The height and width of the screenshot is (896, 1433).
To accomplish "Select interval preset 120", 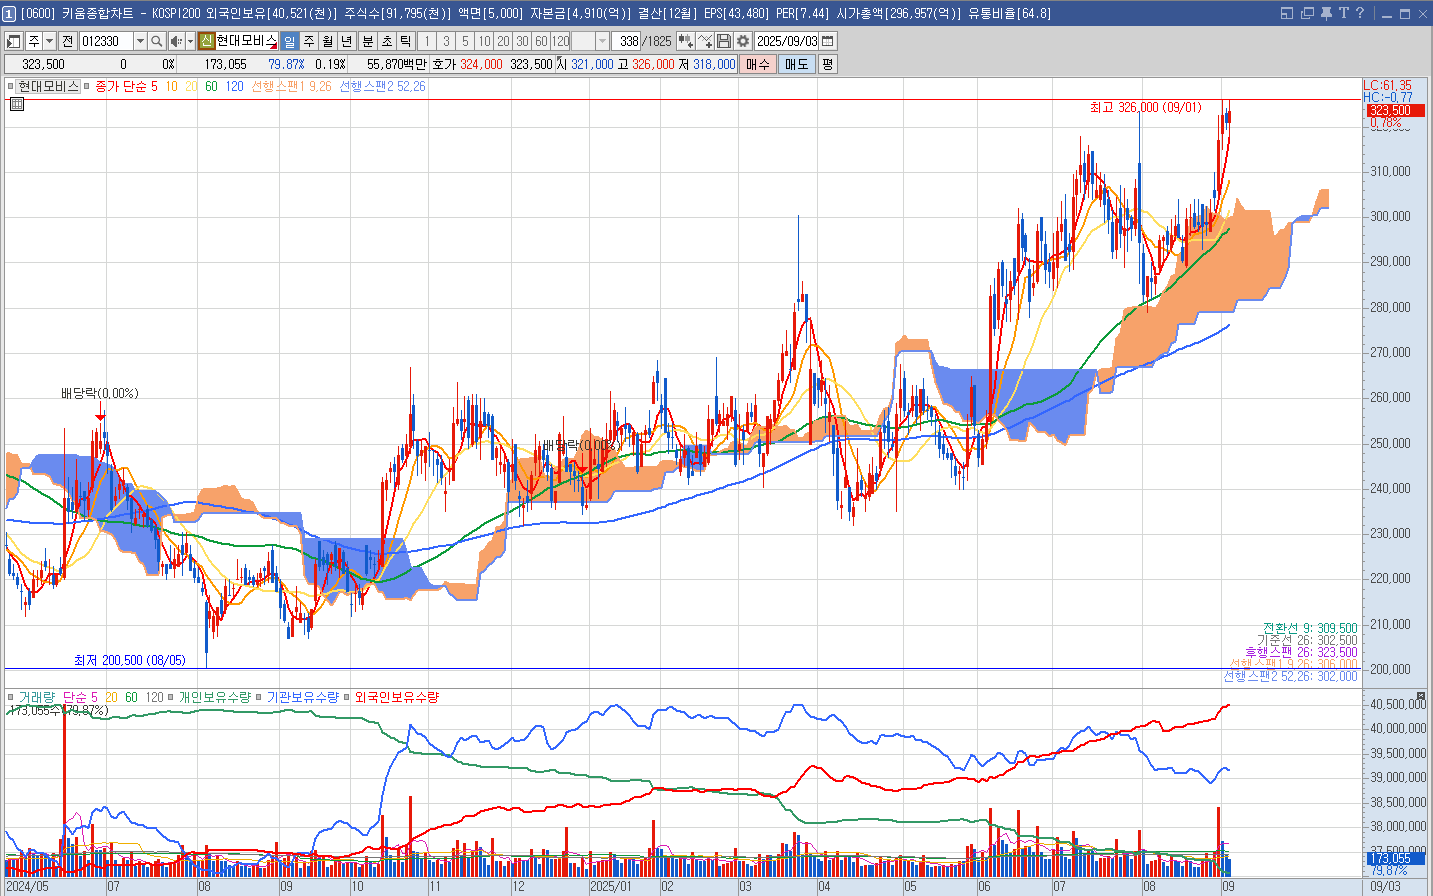I will pyautogui.click(x=560, y=41).
